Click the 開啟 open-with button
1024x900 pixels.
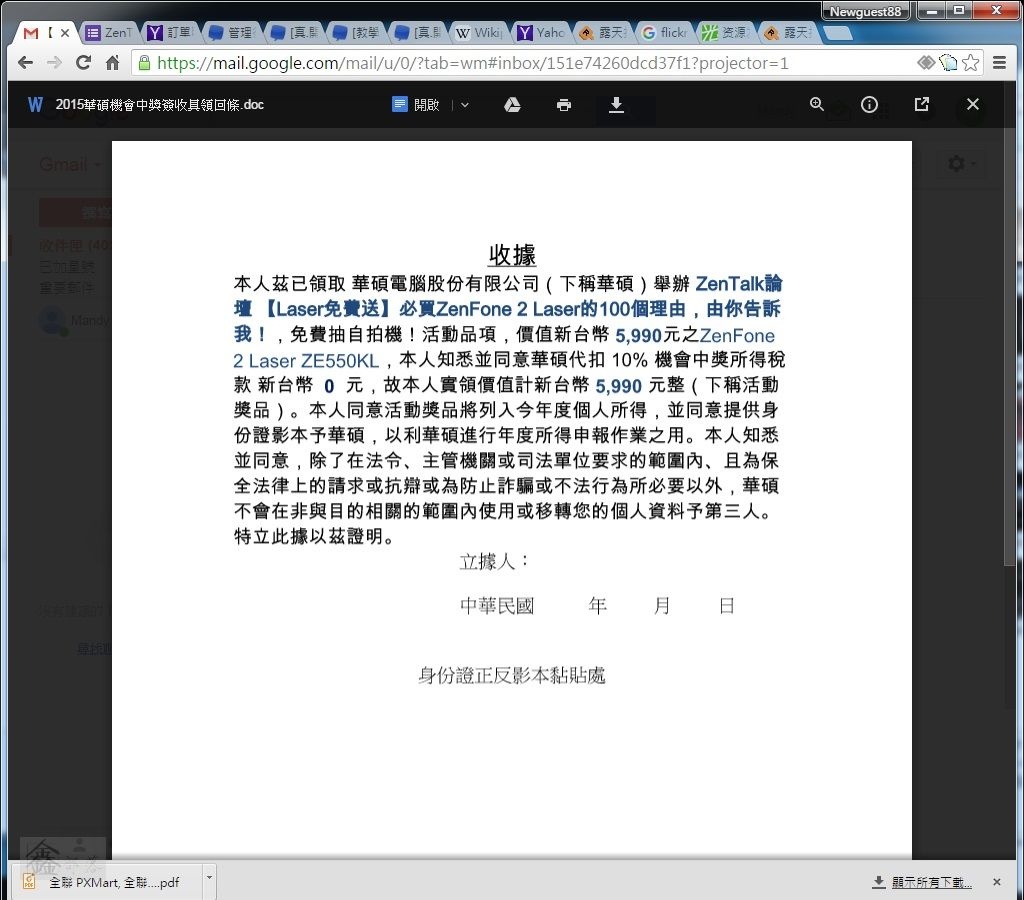(416, 104)
